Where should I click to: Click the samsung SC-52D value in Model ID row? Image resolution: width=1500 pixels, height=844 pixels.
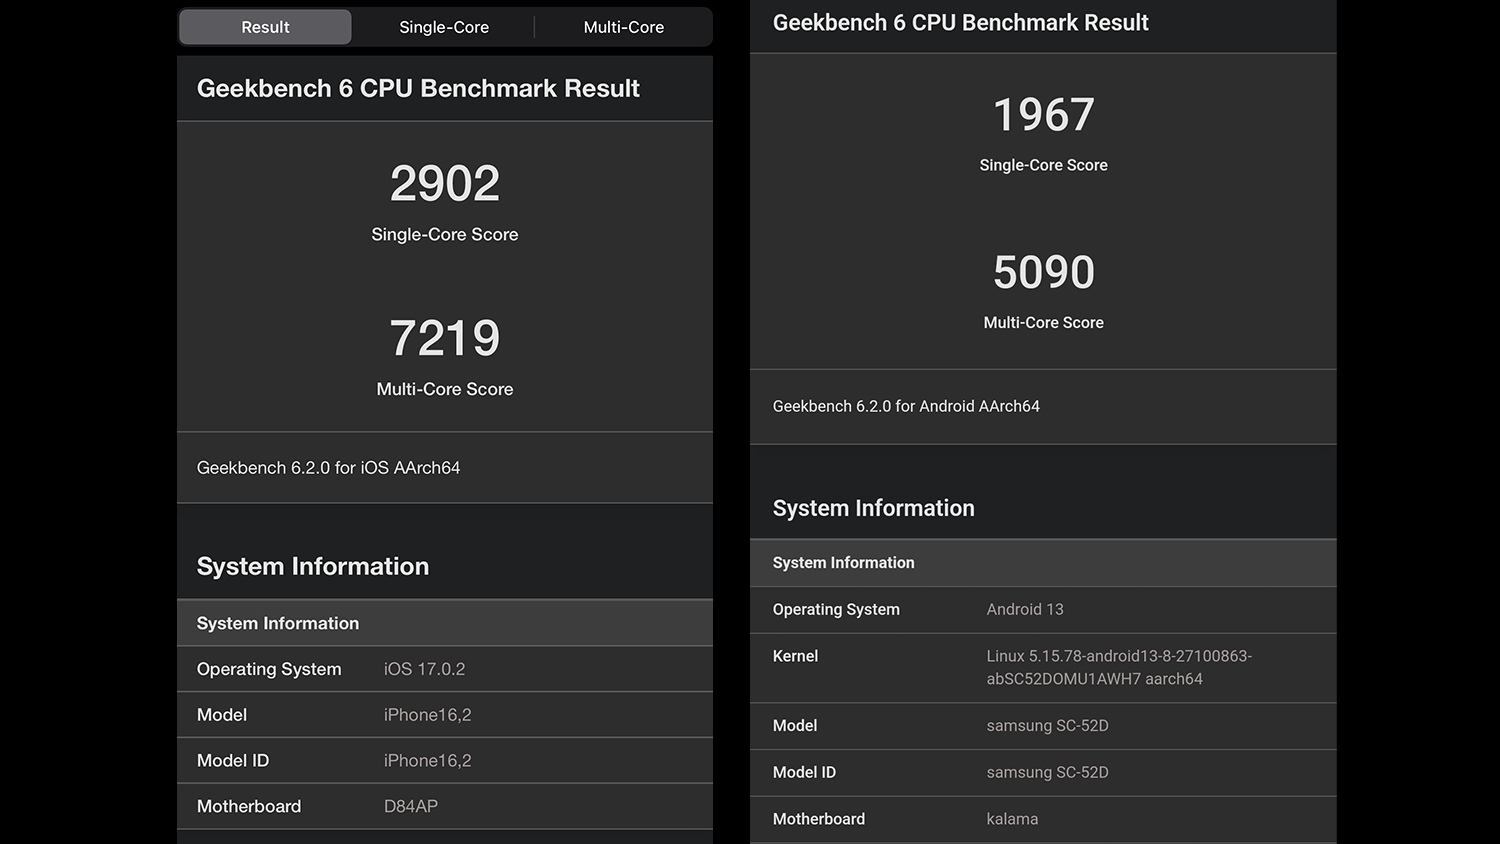point(1047,772)
